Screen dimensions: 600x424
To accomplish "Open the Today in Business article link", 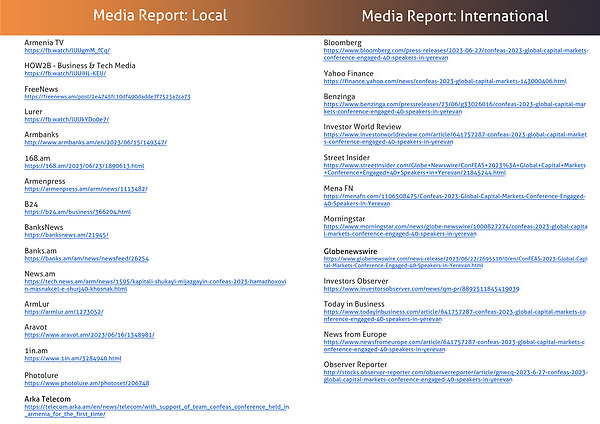I will (455, 315).
